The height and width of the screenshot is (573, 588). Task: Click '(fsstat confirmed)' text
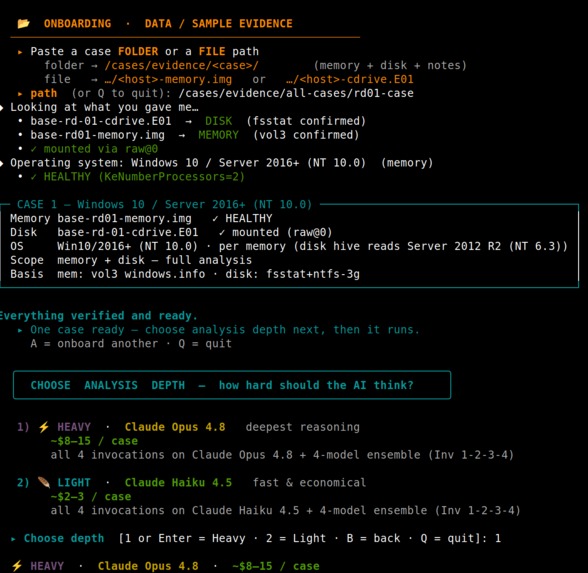(306, 121)
